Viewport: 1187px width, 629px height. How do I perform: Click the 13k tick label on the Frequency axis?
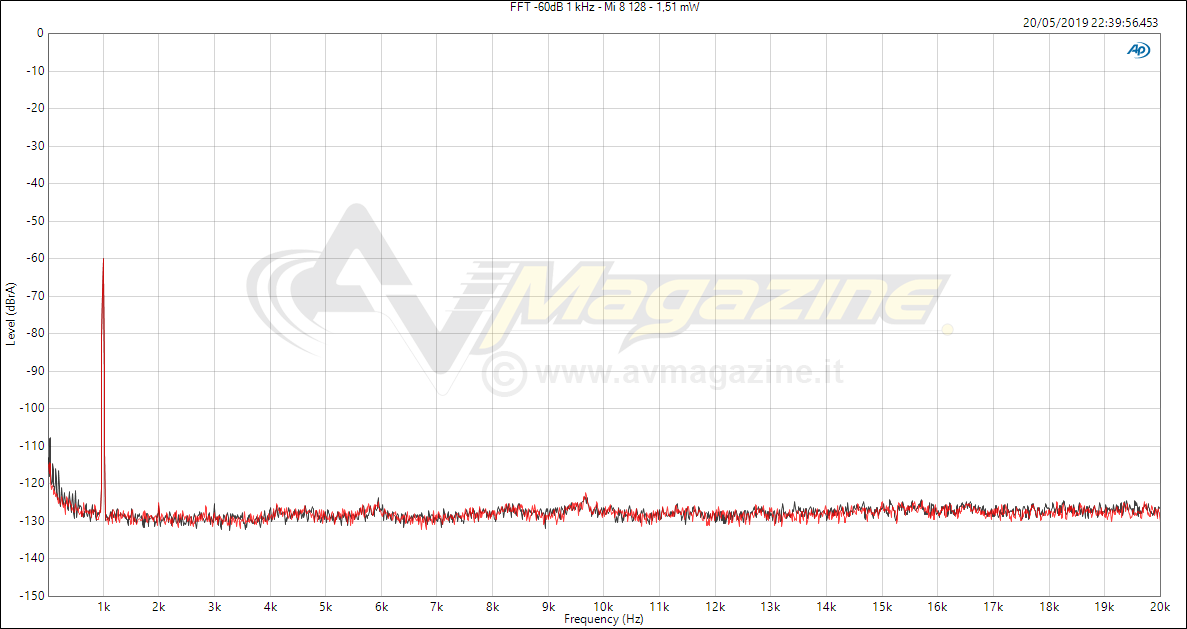coord(771,607)
